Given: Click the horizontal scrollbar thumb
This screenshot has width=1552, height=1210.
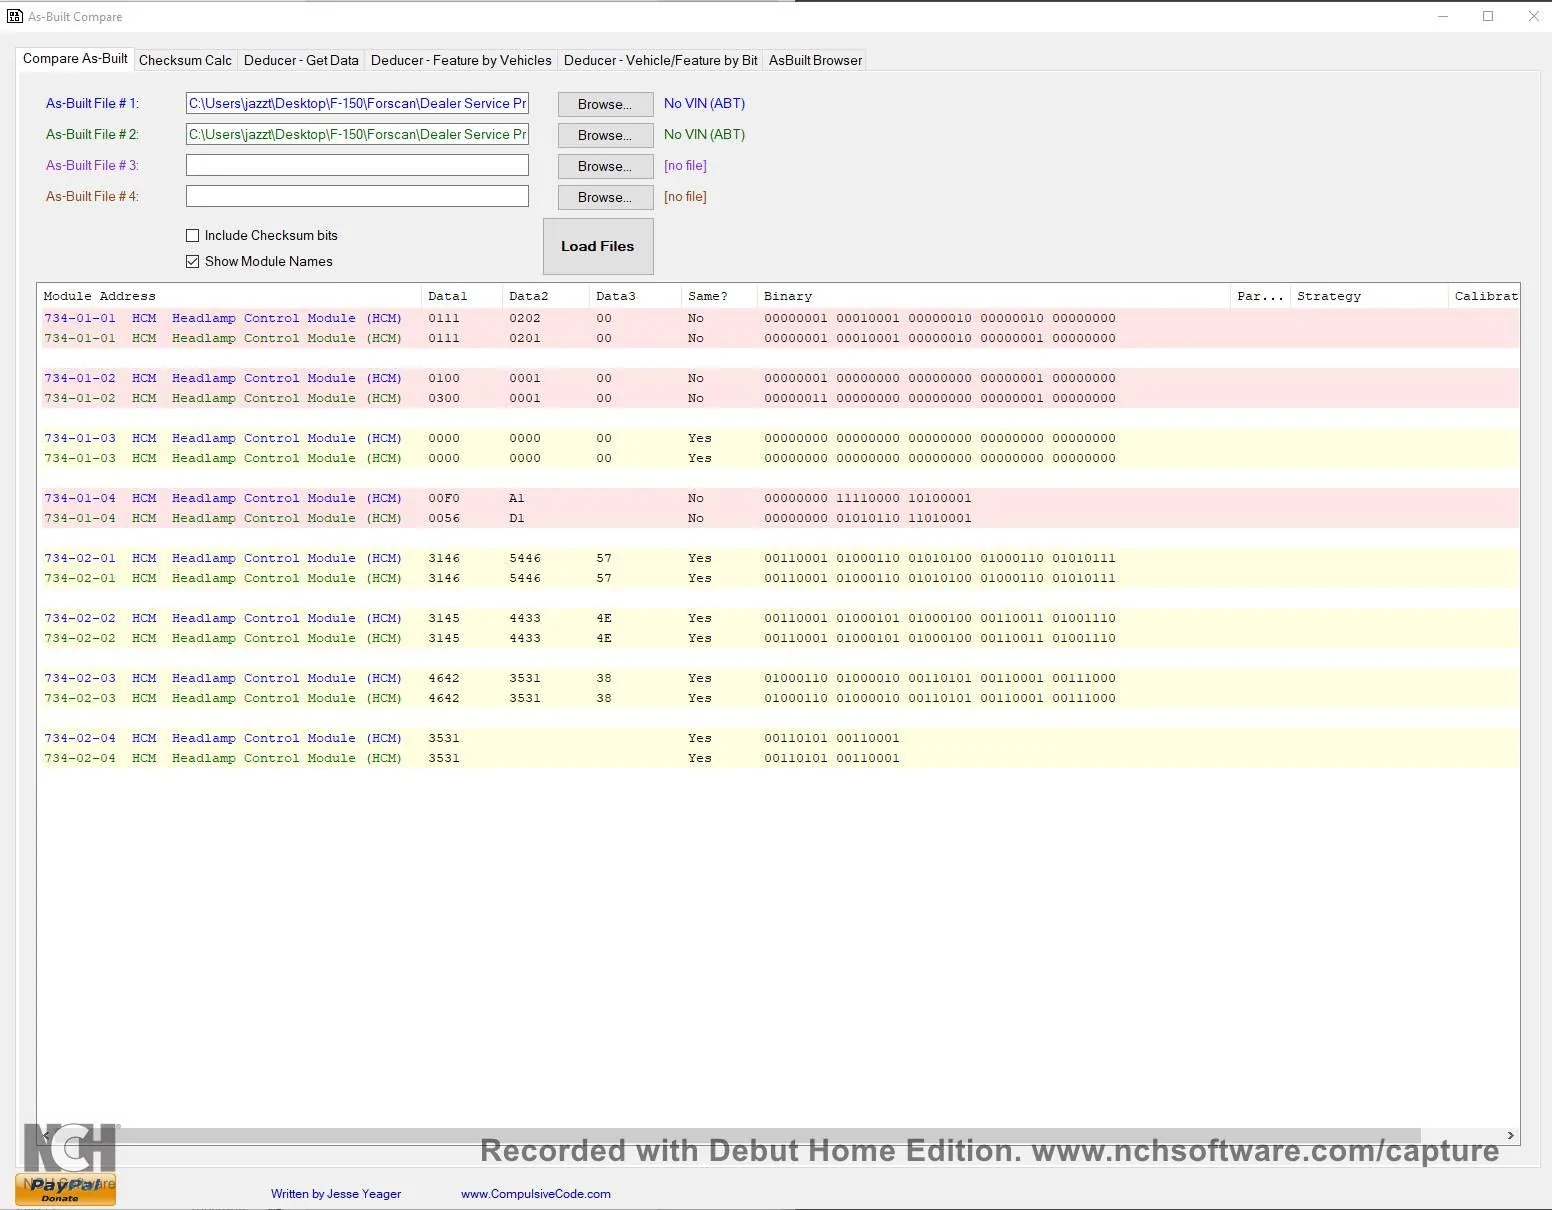Looking at the screenshot, I should point(738,1135).
